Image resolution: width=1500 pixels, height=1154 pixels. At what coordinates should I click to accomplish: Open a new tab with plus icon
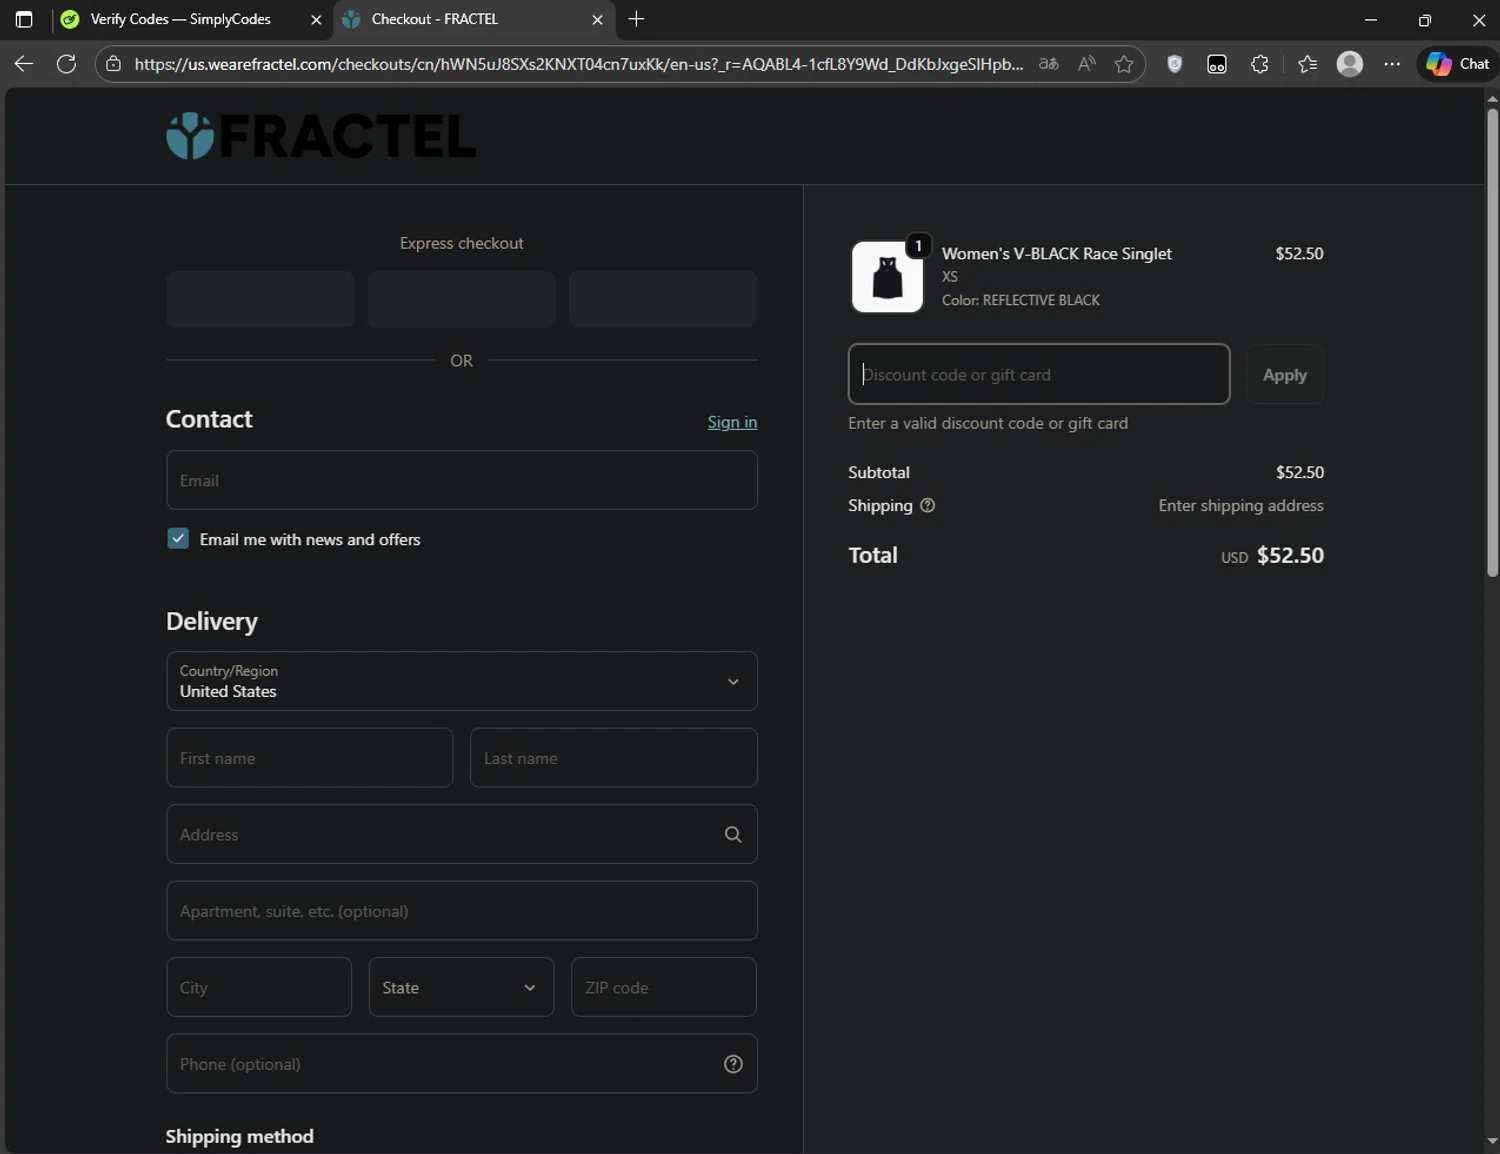(636, 19)
